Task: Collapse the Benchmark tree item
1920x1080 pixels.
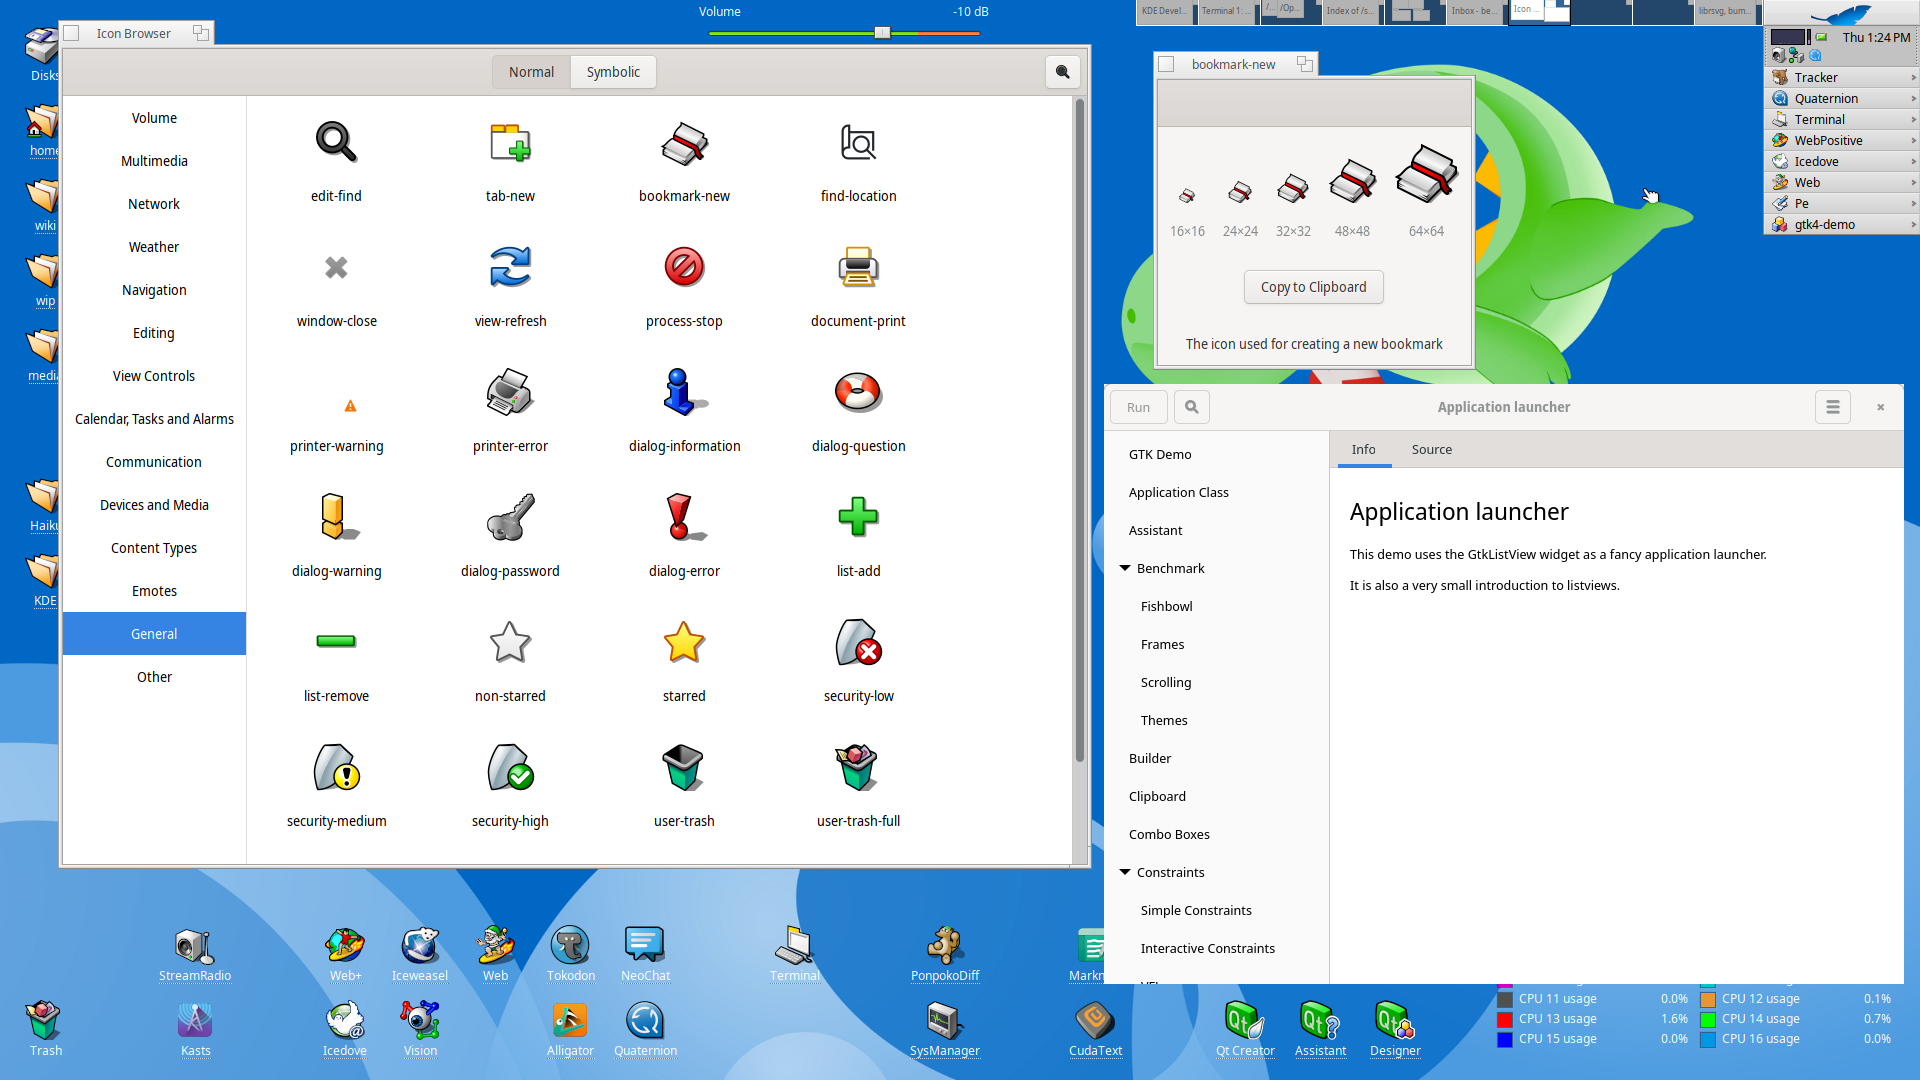Action: pos(1125,568)
